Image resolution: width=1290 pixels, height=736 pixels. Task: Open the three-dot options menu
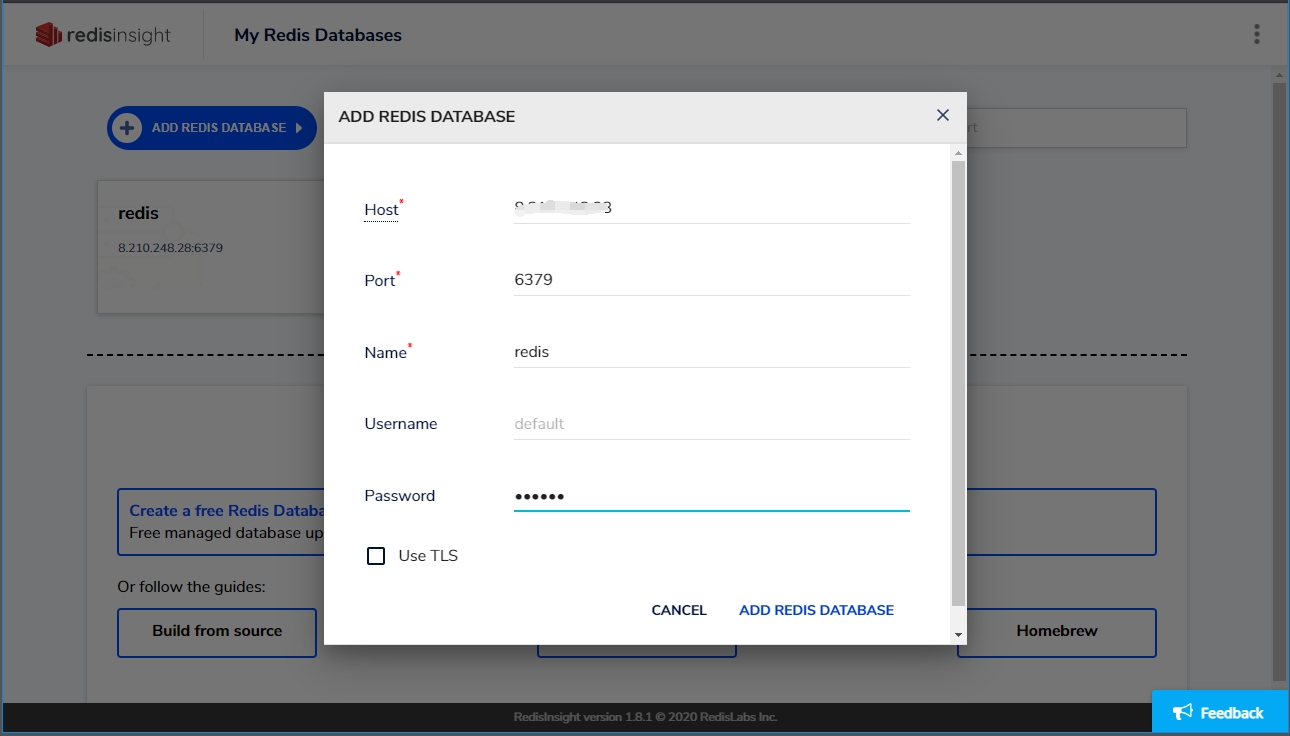[x=1257, y=35]
